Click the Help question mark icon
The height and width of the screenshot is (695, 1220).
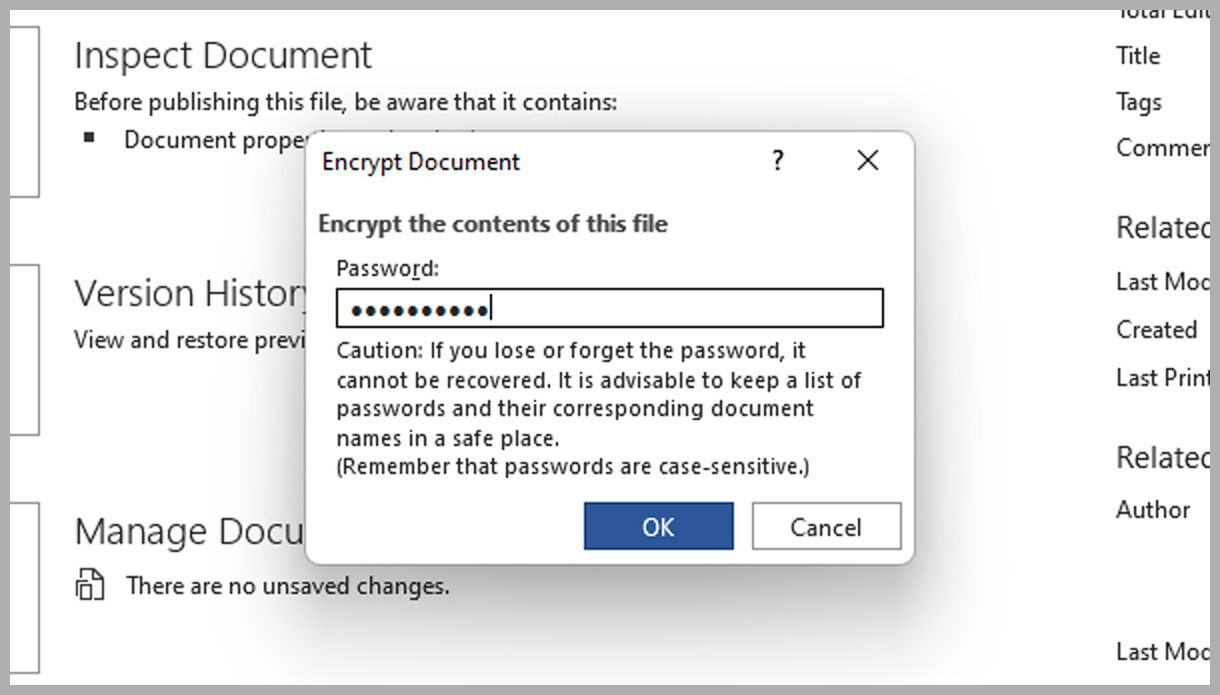point(778,161)
